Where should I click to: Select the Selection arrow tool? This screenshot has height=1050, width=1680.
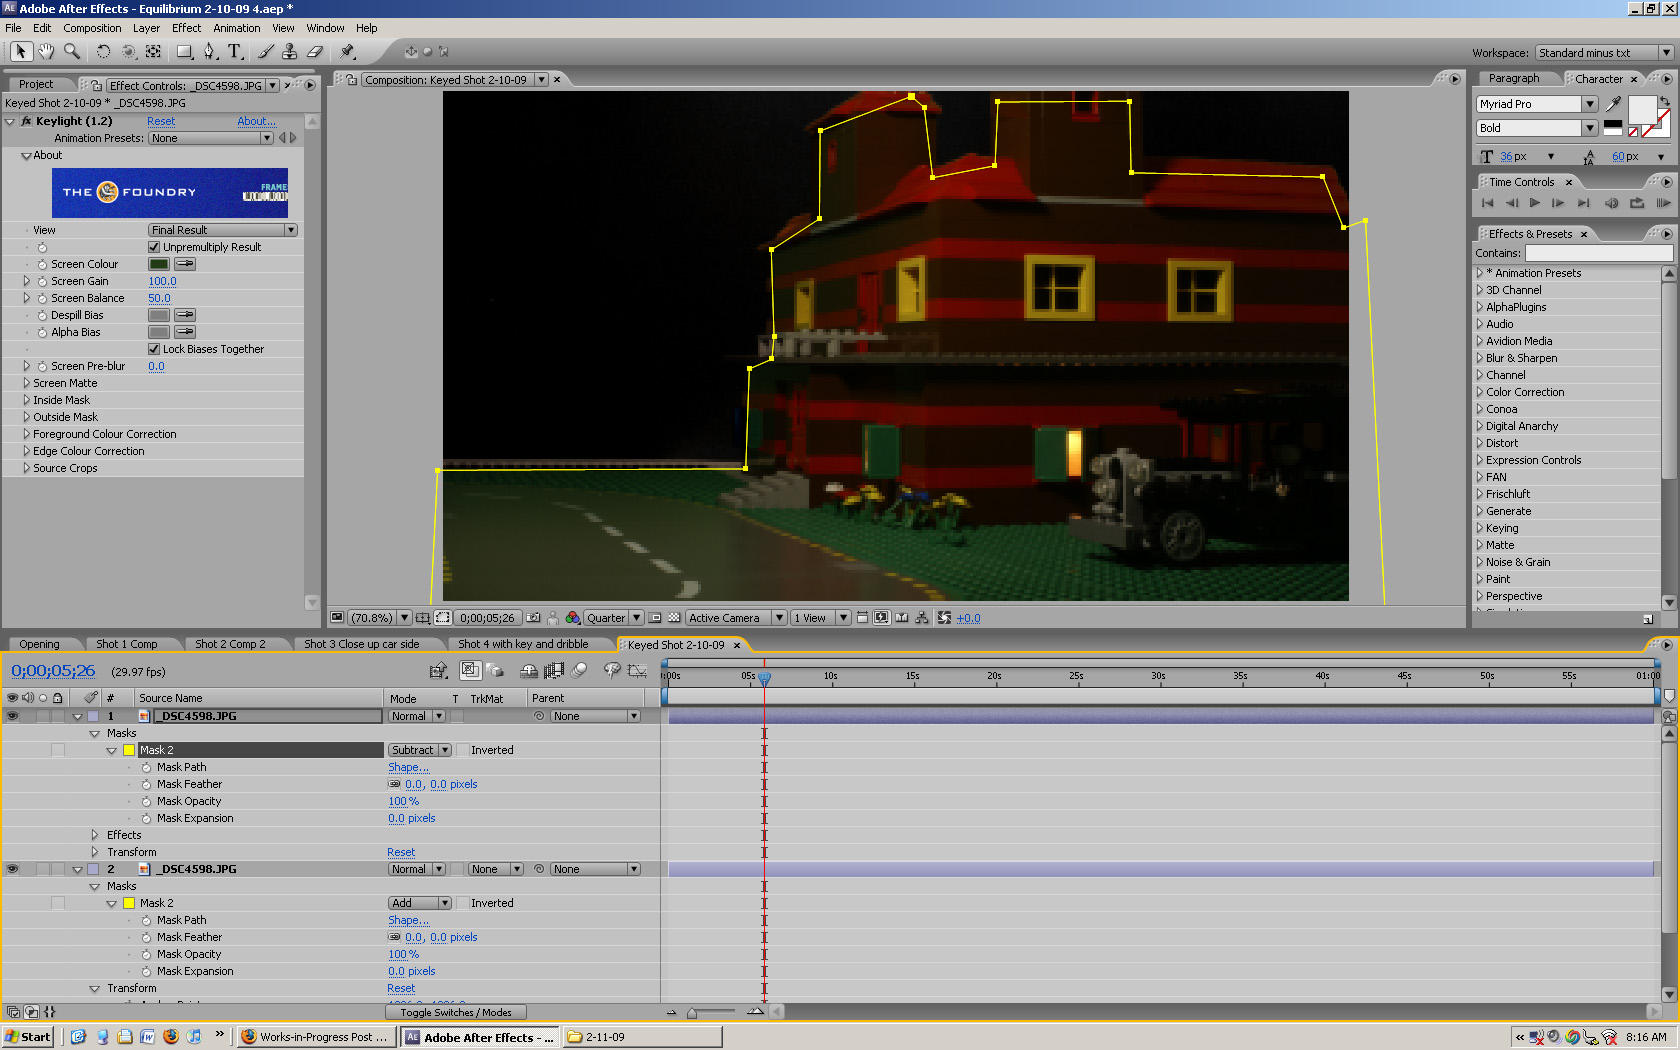click(21, 51)
